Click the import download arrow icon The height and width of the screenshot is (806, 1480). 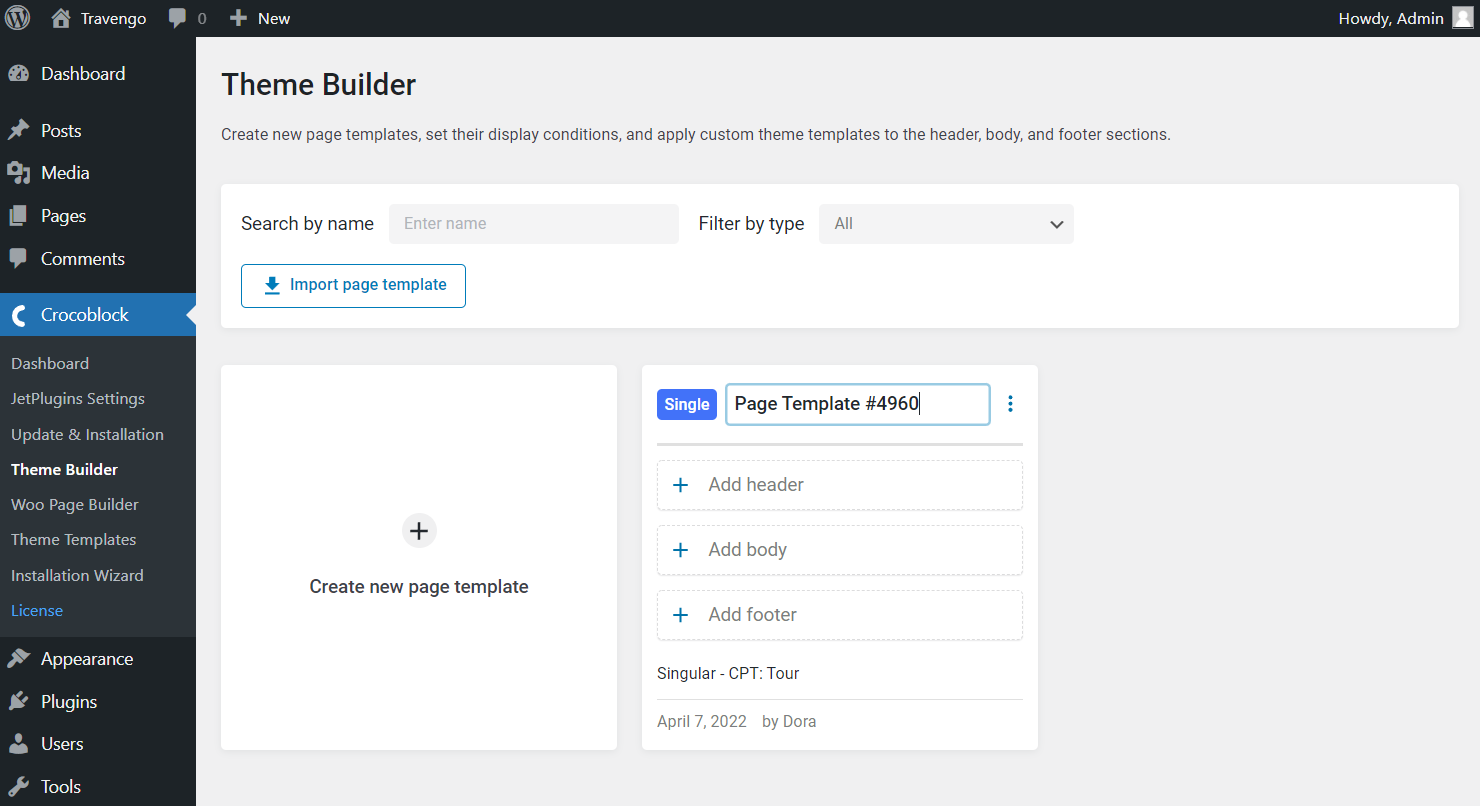[272, 286]
